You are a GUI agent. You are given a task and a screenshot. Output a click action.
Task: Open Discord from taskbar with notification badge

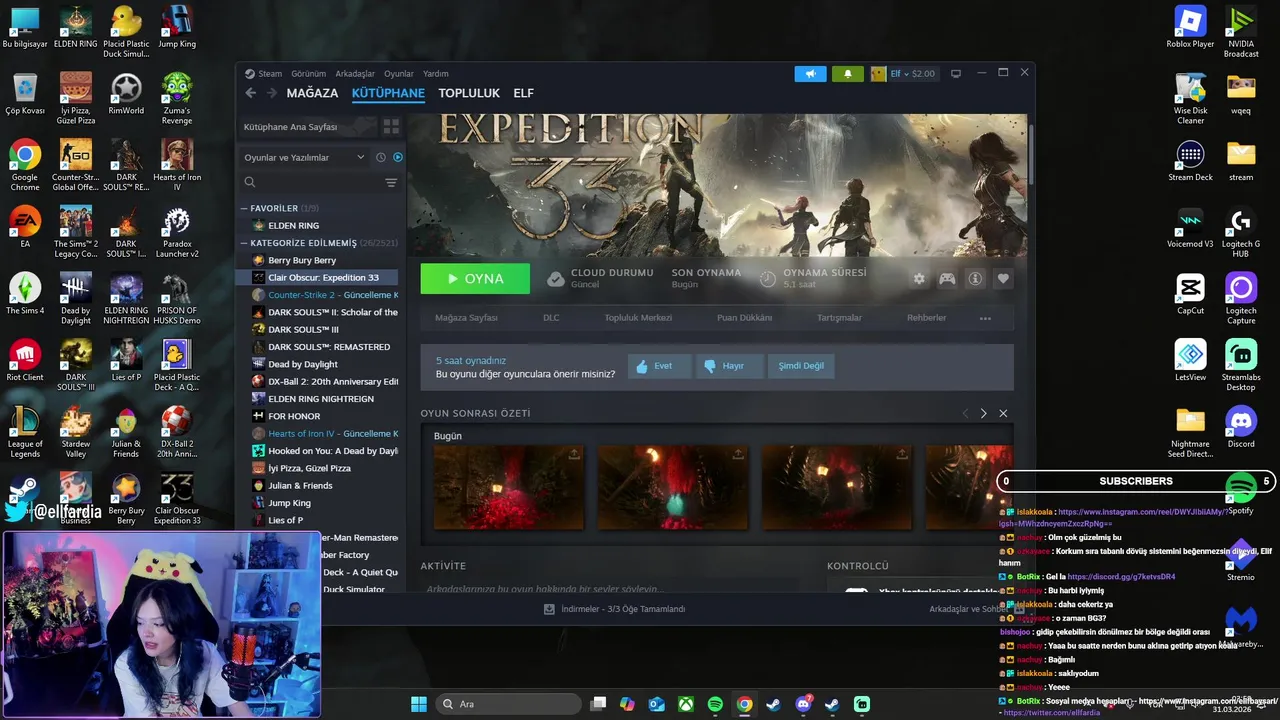coord(803,704)
